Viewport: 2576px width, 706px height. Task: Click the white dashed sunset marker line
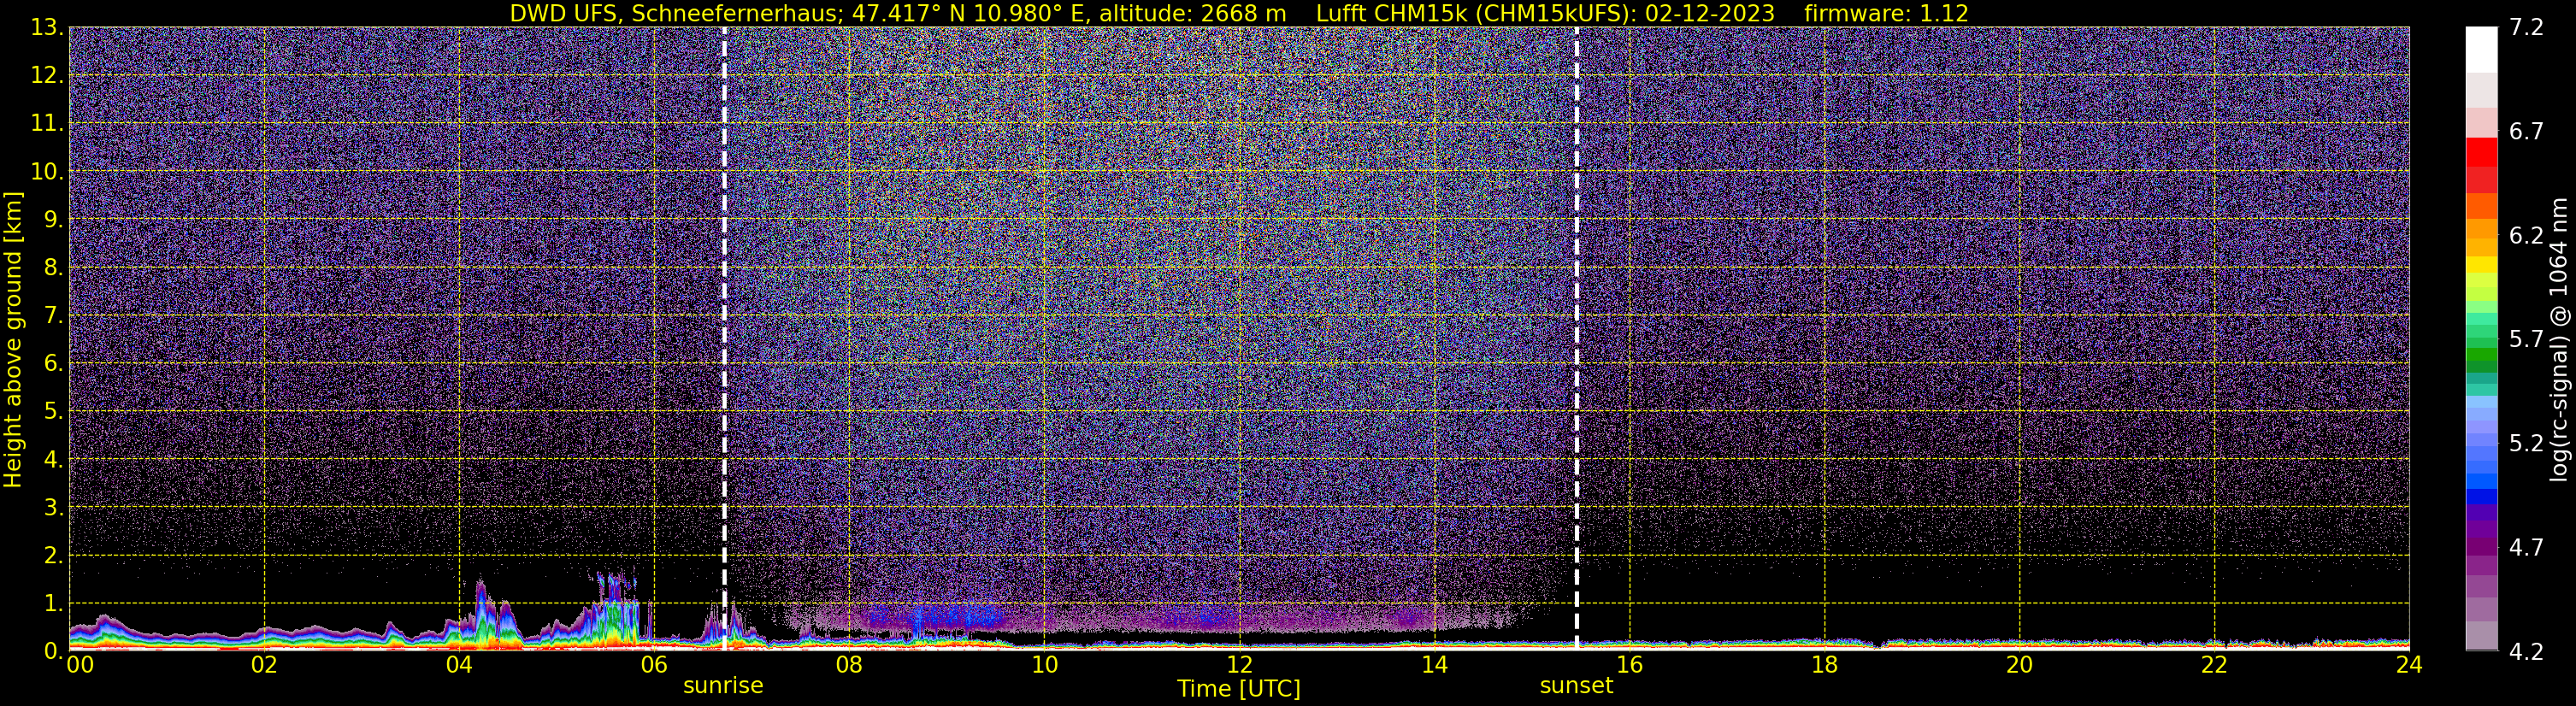1577,338
